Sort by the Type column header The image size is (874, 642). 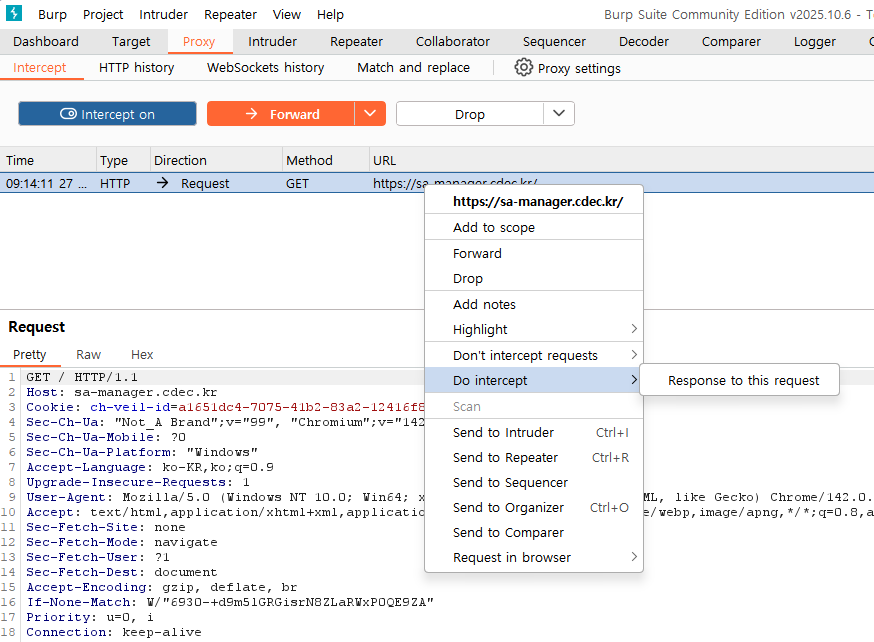click(123, 160)
